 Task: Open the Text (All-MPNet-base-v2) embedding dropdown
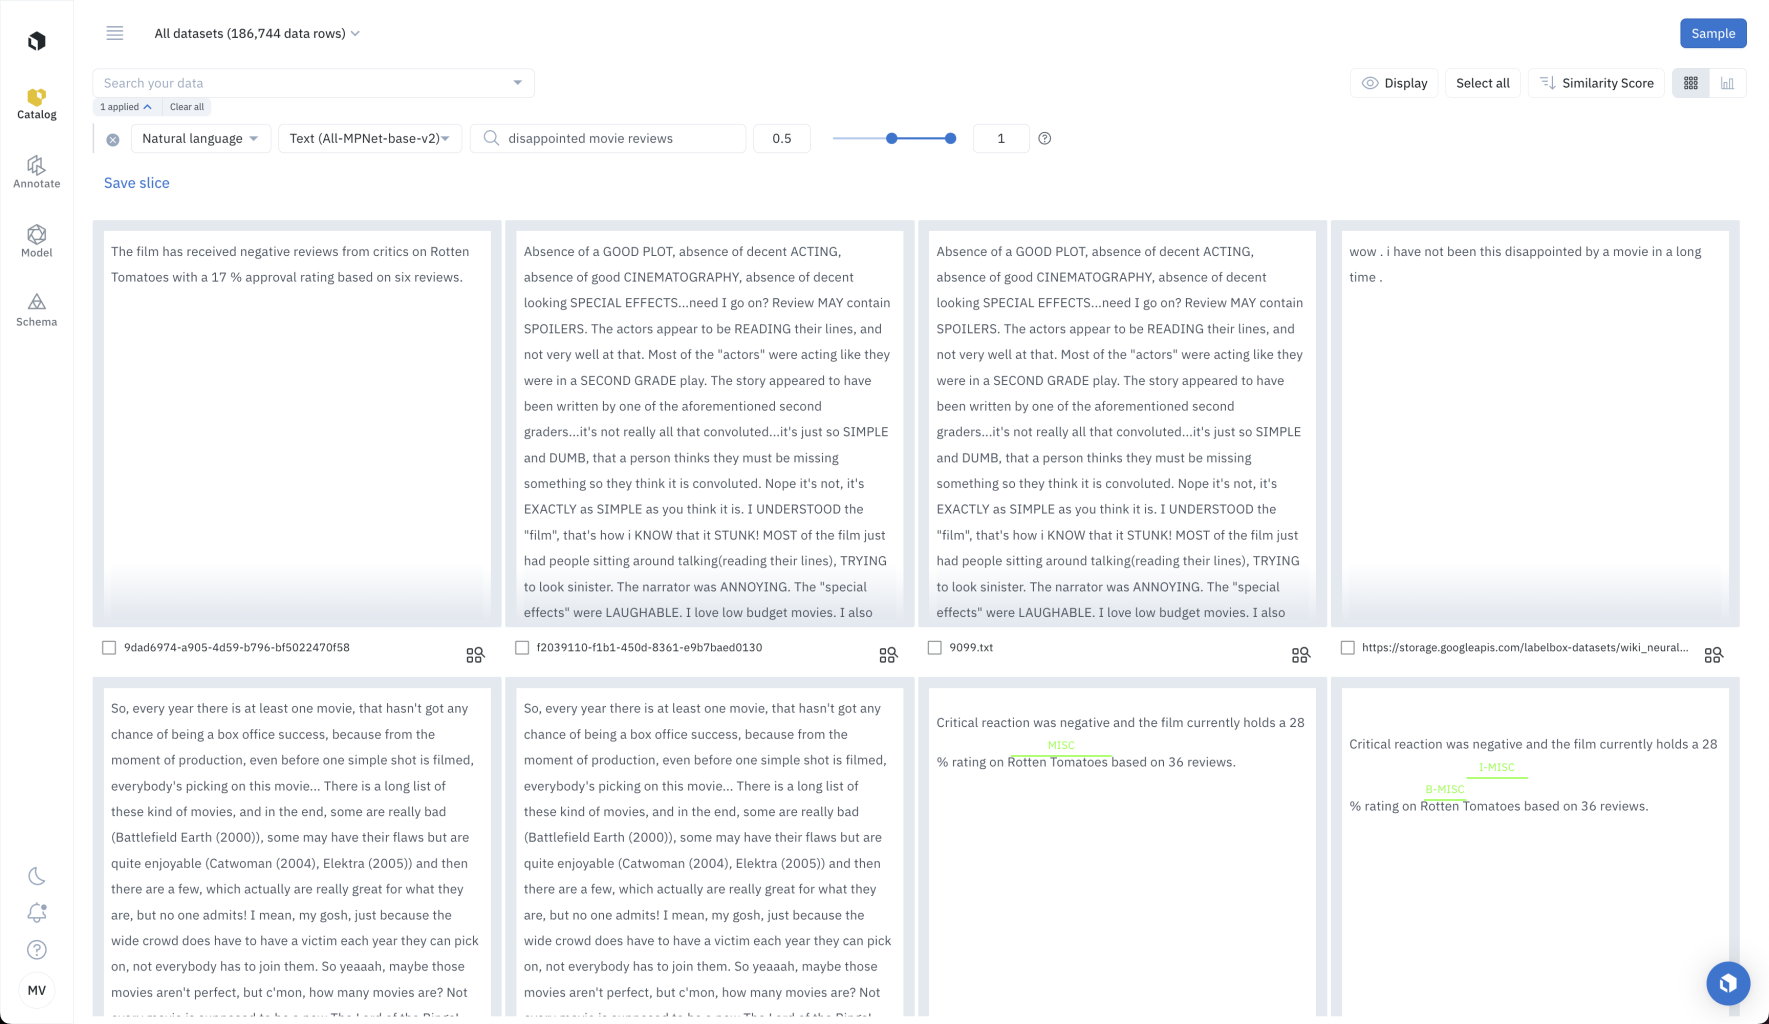[x=369, y=138]
